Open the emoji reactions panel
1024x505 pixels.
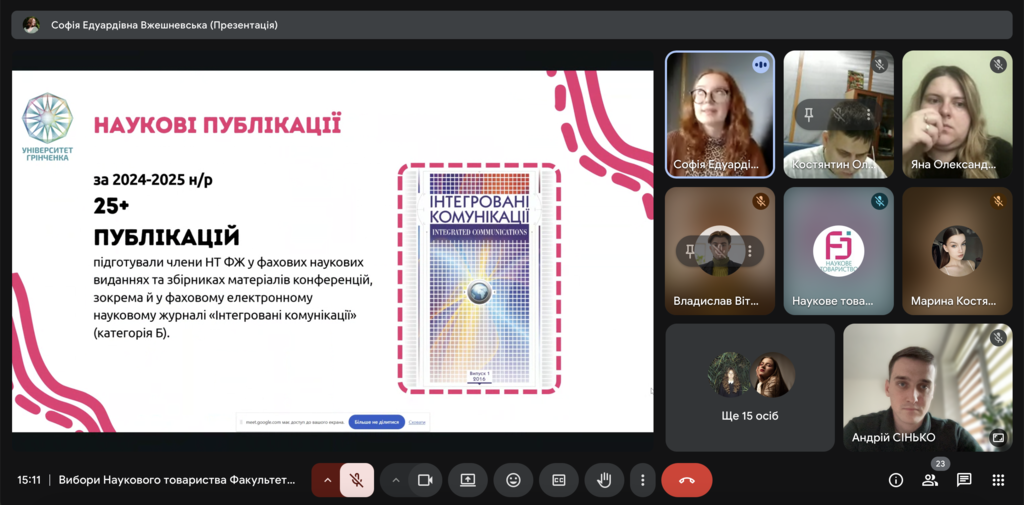(x=513, y=480)
